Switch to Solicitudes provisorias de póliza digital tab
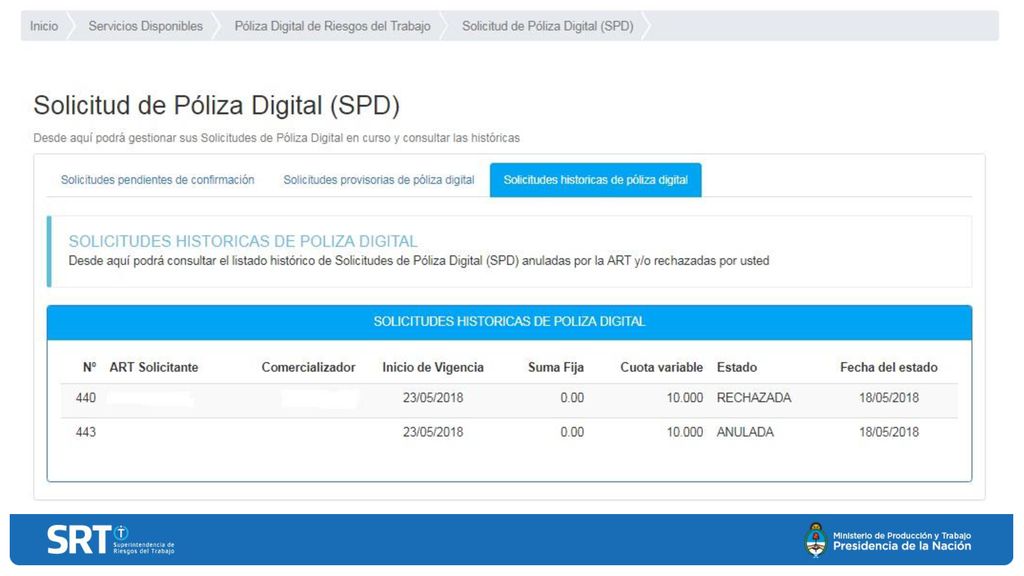The height and width of the screenshot is (576, 1024). [x=379, y=180]
